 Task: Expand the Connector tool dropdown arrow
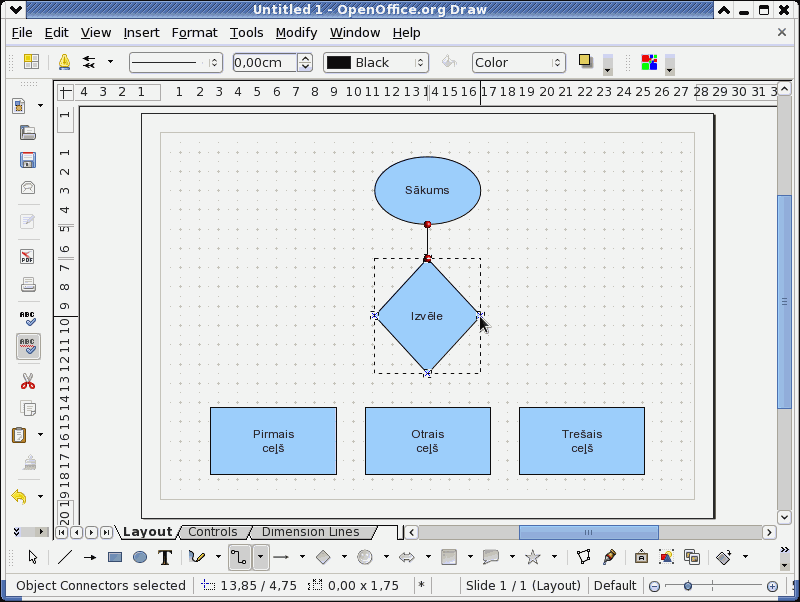tap(260, 557)
